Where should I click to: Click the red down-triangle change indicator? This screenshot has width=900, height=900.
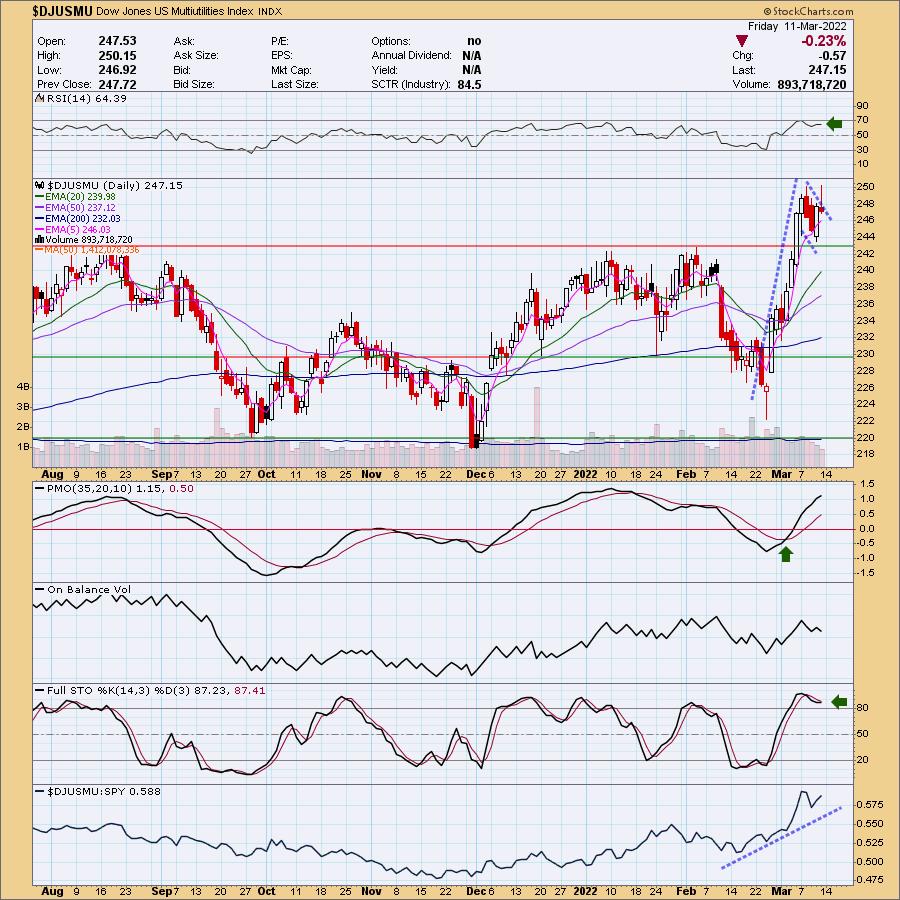click(x=742, y=41)
